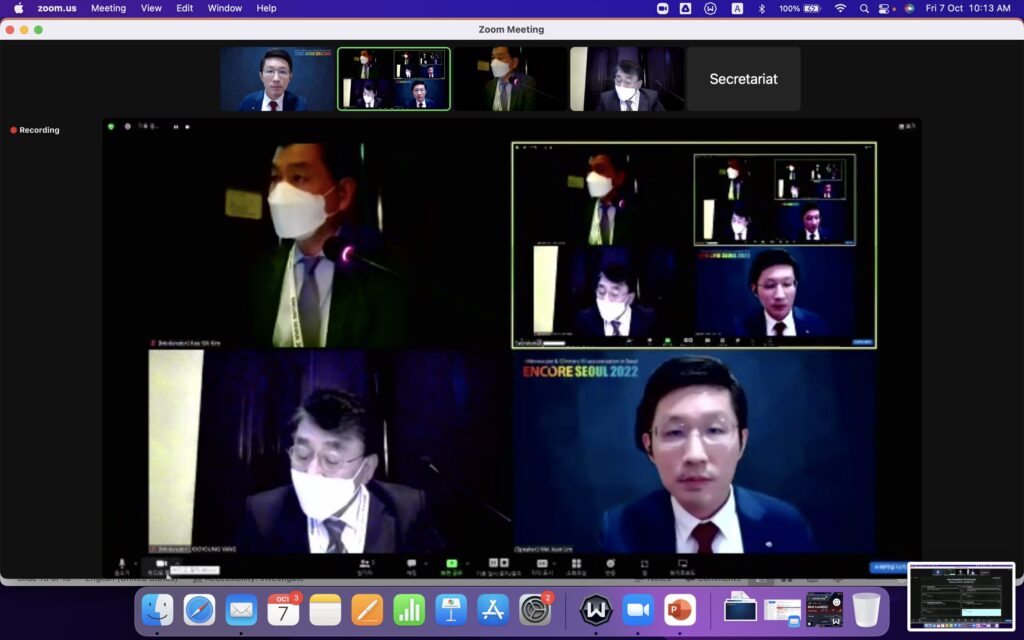The width and height of the screenshot is (1024, 640).
Task: Select the first speaker thumbnail in top strip
Action: (x=277, y=79)
